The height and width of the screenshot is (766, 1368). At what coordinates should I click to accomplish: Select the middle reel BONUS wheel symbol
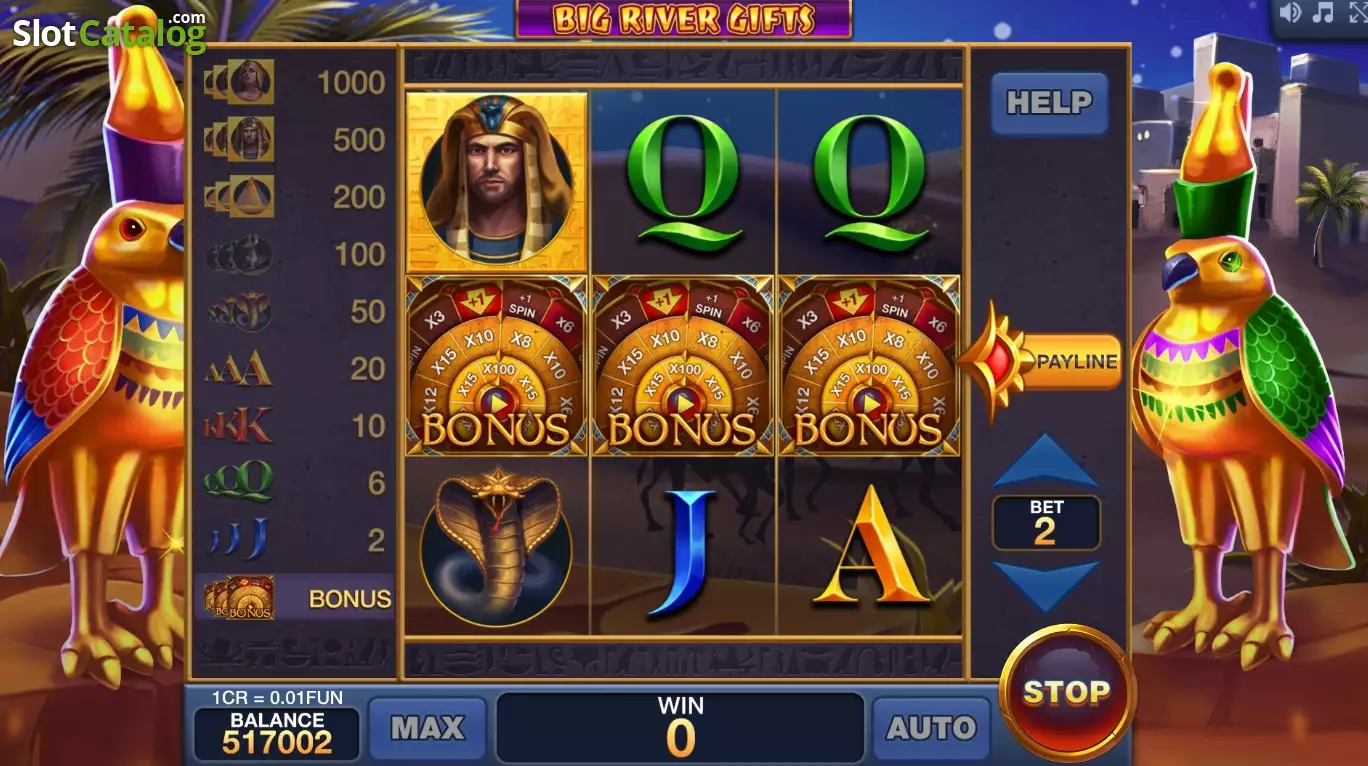[x=683, y=366]
